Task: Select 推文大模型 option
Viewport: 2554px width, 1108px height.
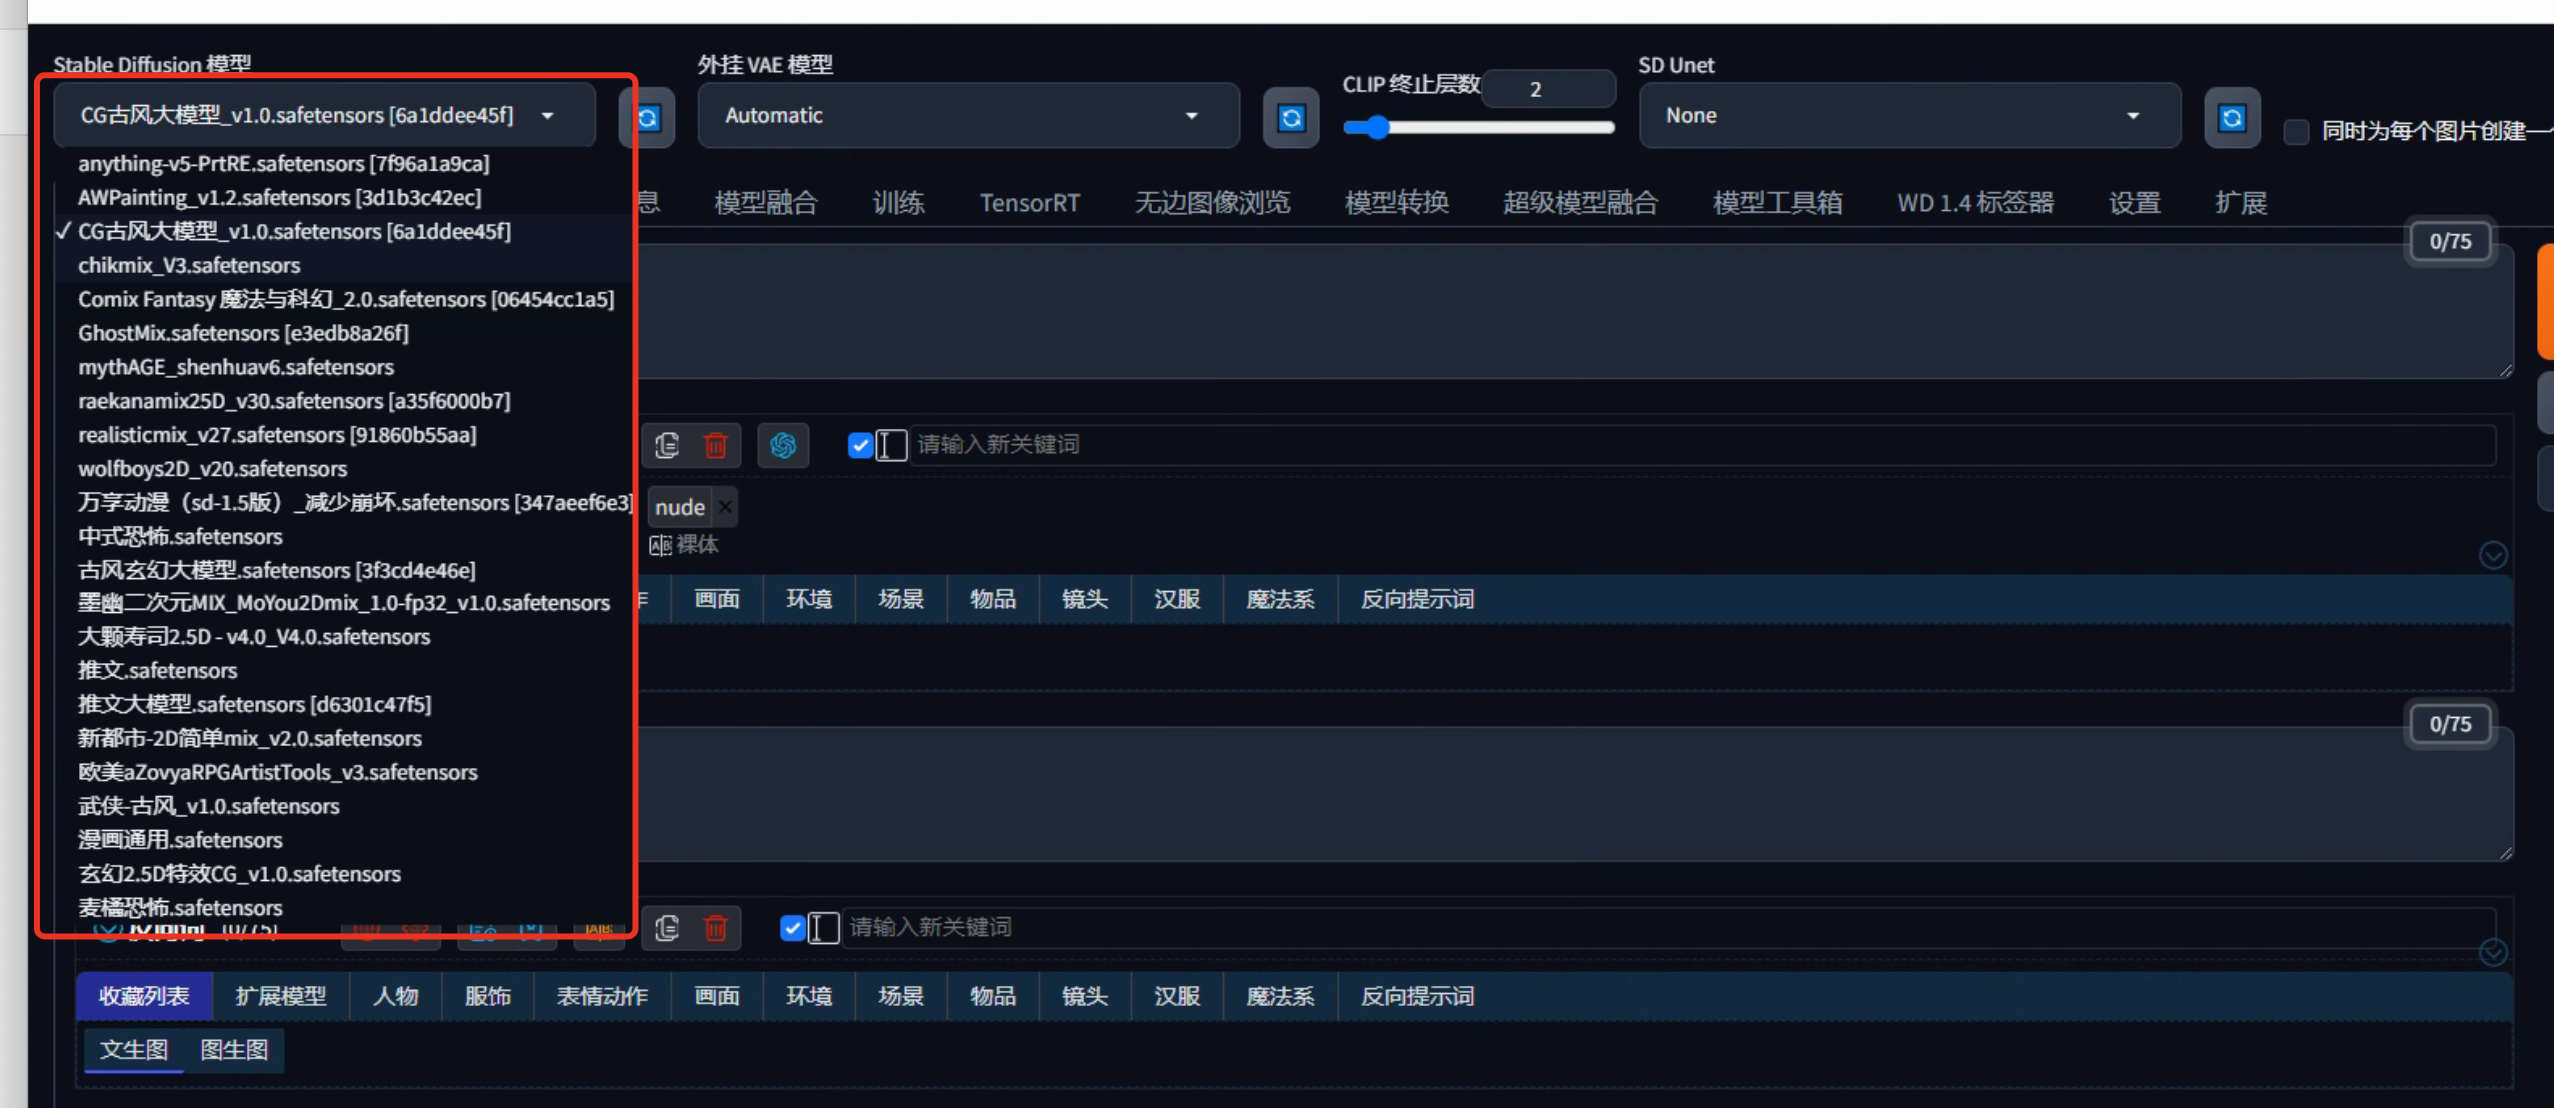Action: (344, 705)
